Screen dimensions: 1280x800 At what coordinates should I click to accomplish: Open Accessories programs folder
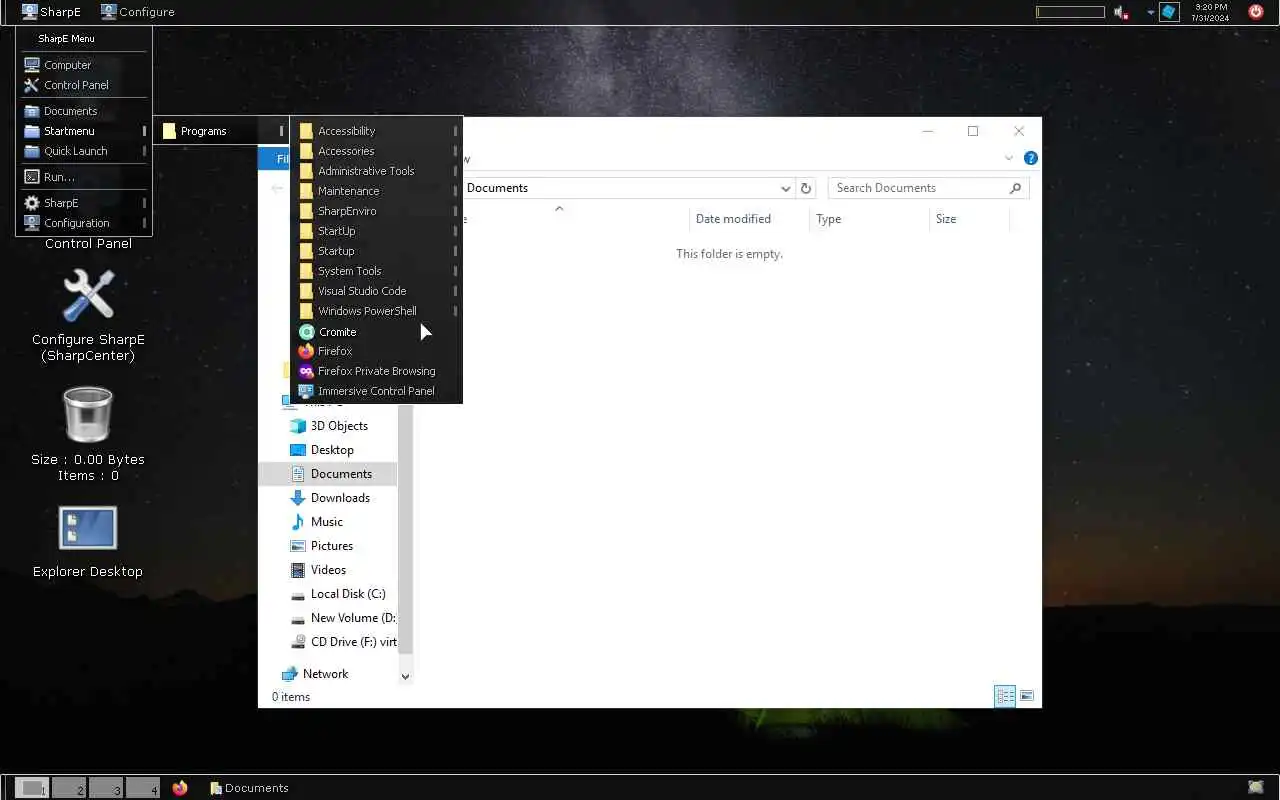[x=377, y=151]
